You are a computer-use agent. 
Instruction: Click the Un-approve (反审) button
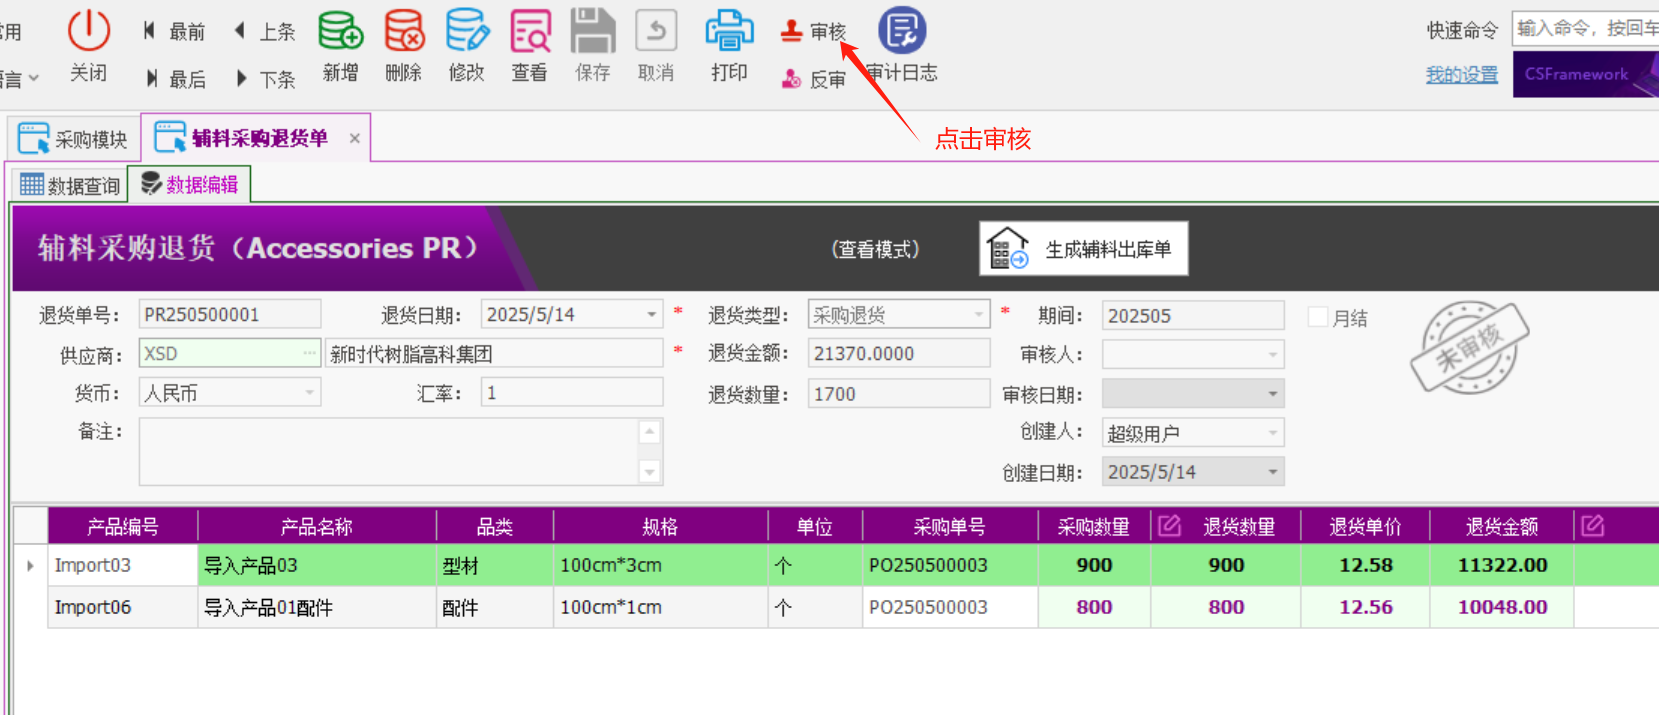(813, 79)
